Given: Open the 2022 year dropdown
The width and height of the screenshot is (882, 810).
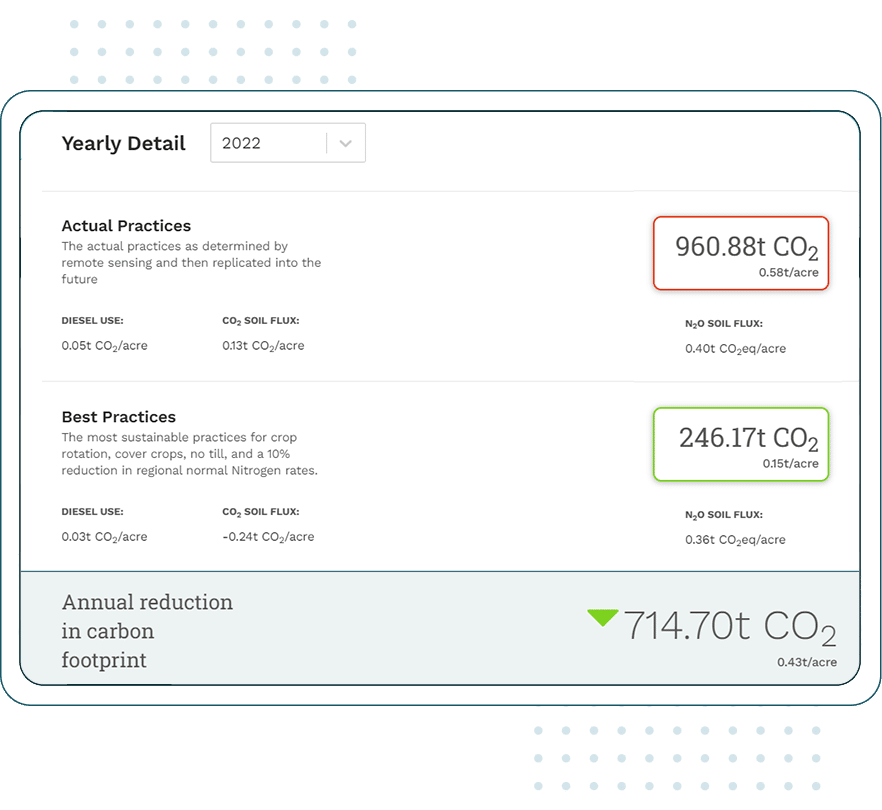Looking at the screenshot, I should 287,143.
